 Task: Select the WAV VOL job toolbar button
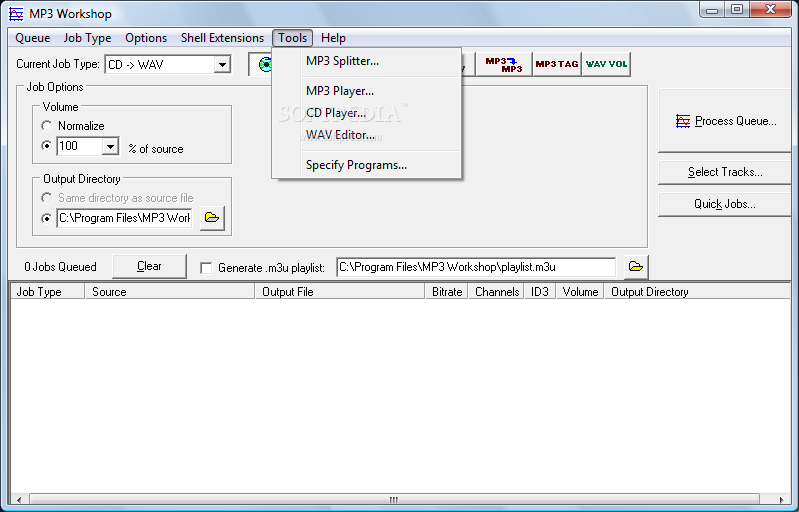pos(606,64)
